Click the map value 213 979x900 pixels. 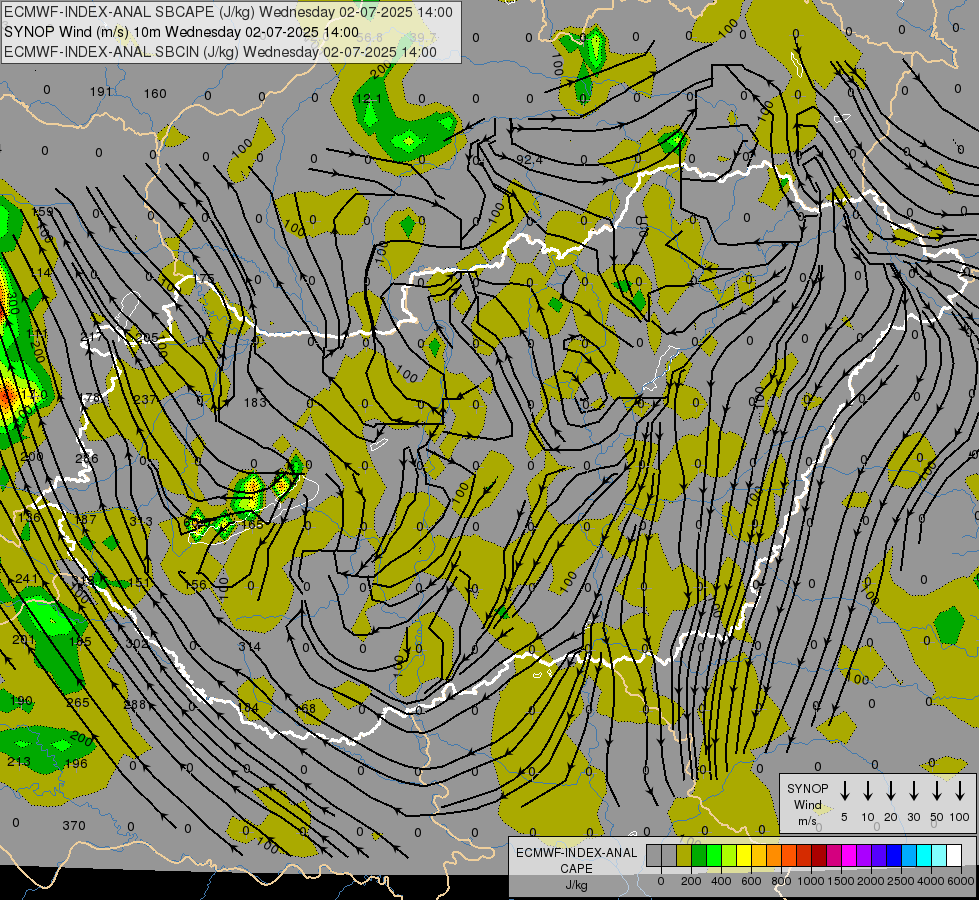(19, 761)
